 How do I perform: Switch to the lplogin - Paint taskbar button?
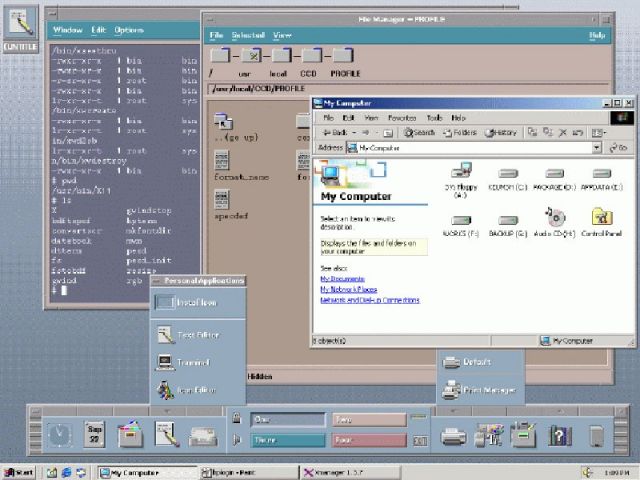[x=249, y=473]
